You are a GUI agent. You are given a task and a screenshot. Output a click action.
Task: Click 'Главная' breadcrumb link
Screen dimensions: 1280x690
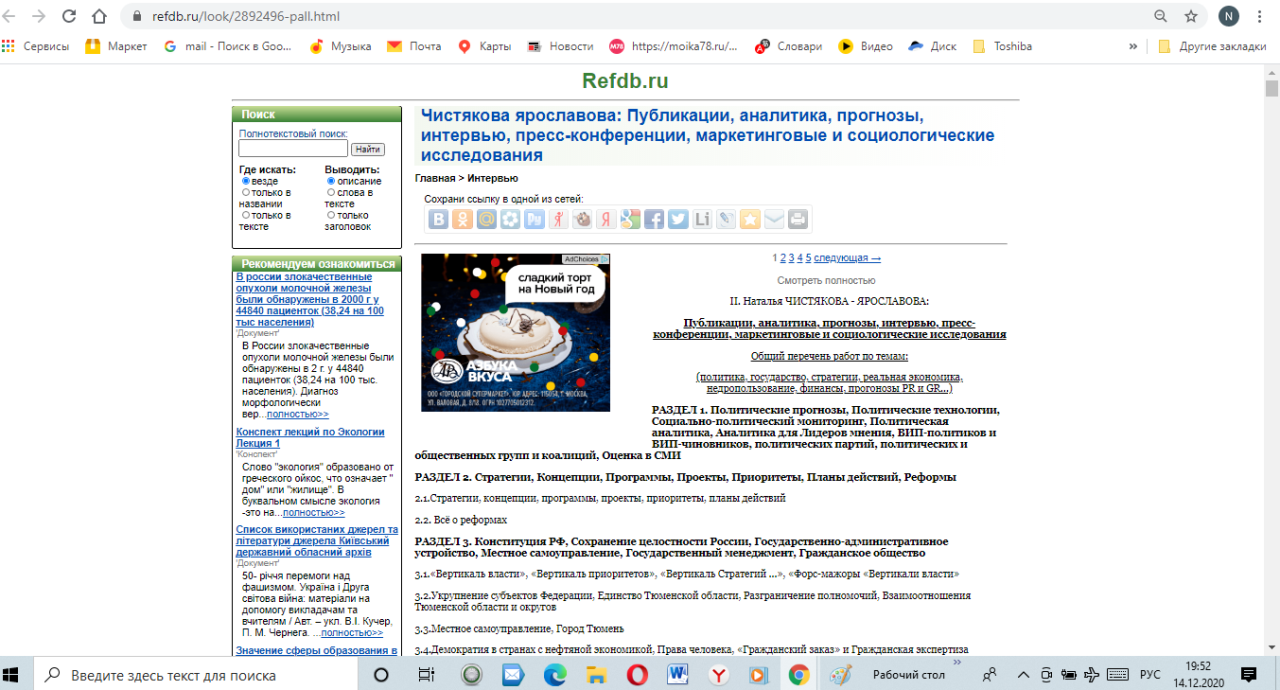pyautogui.click(x=436, y=178)
